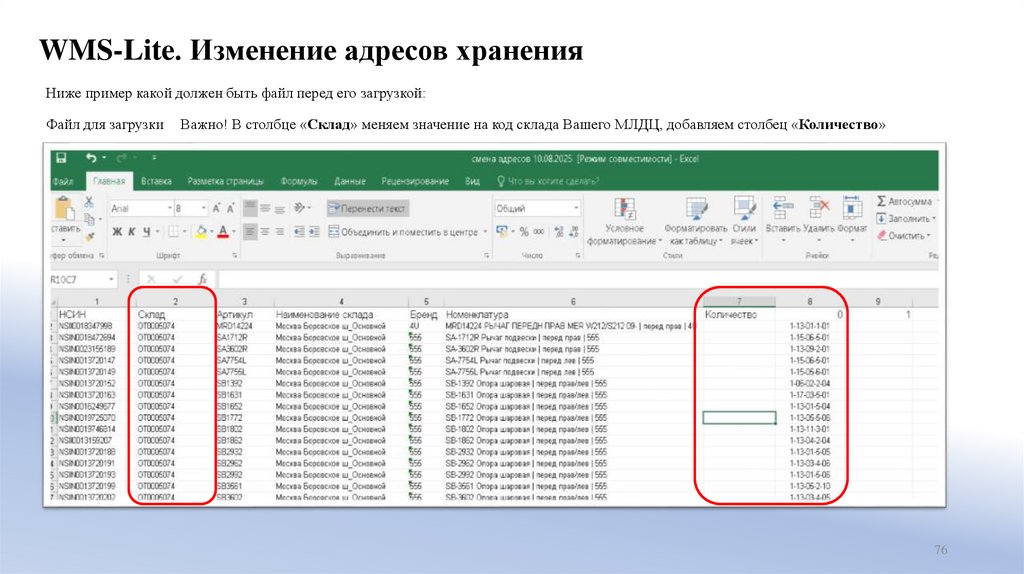Screen dimensions: 1024x574
Task: Open the Arial font name dropdown
Action: coord(168,208)
